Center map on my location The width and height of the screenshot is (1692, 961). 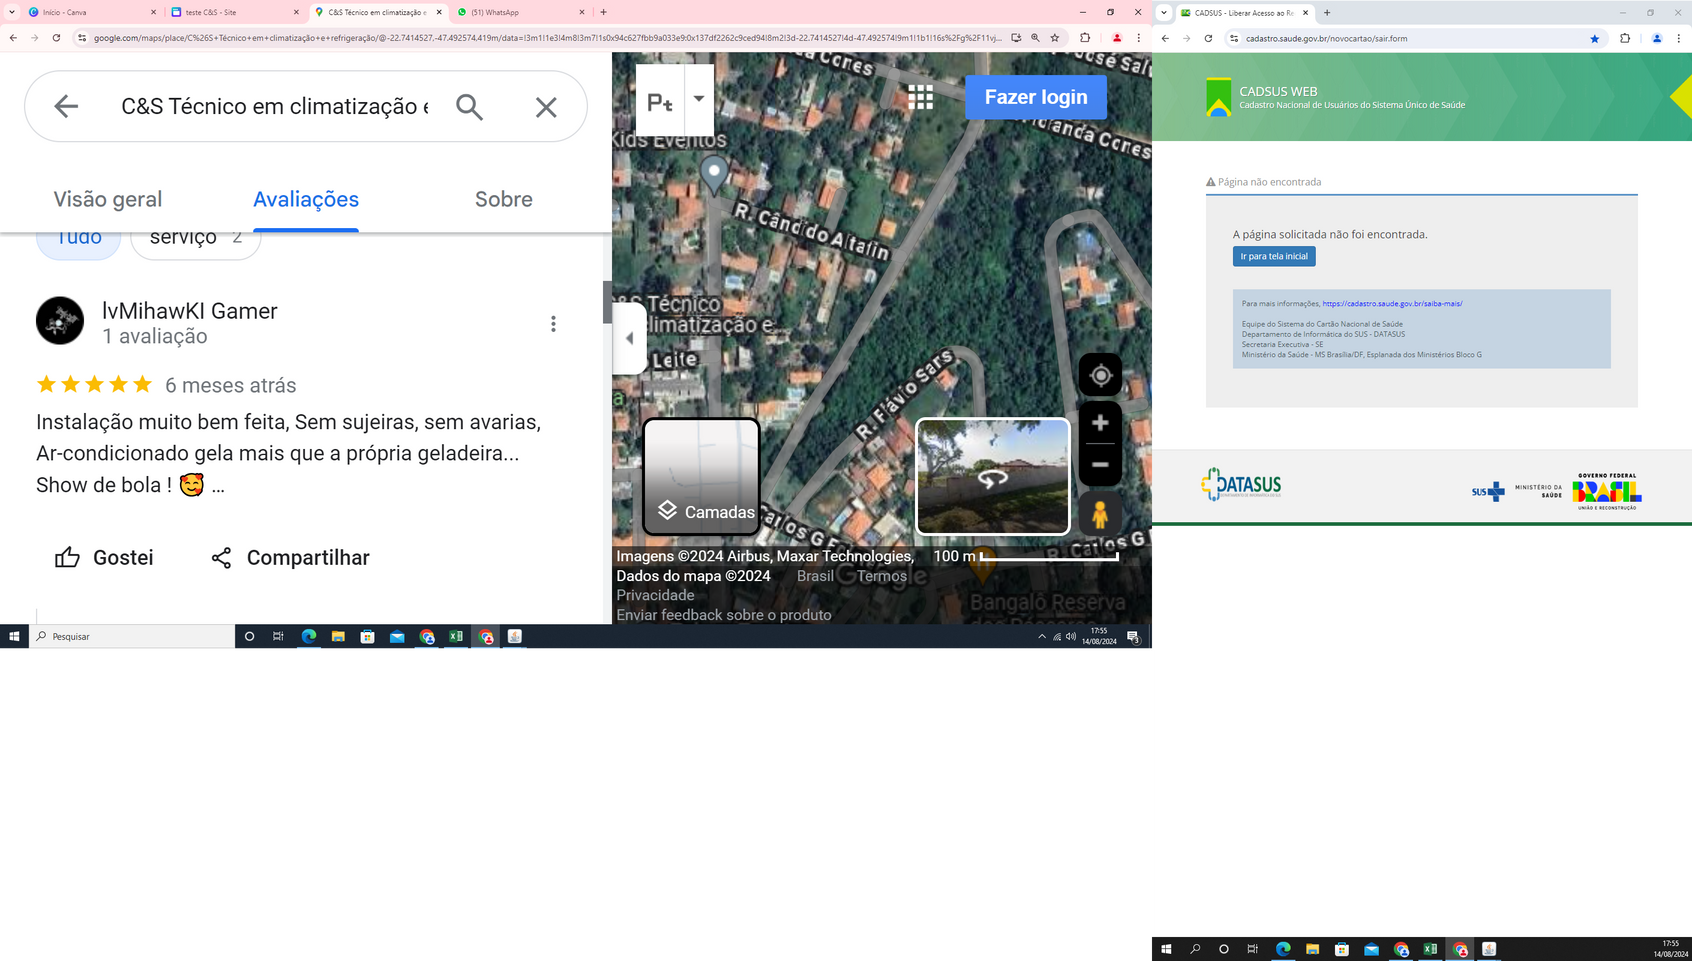pos(1100,375)
